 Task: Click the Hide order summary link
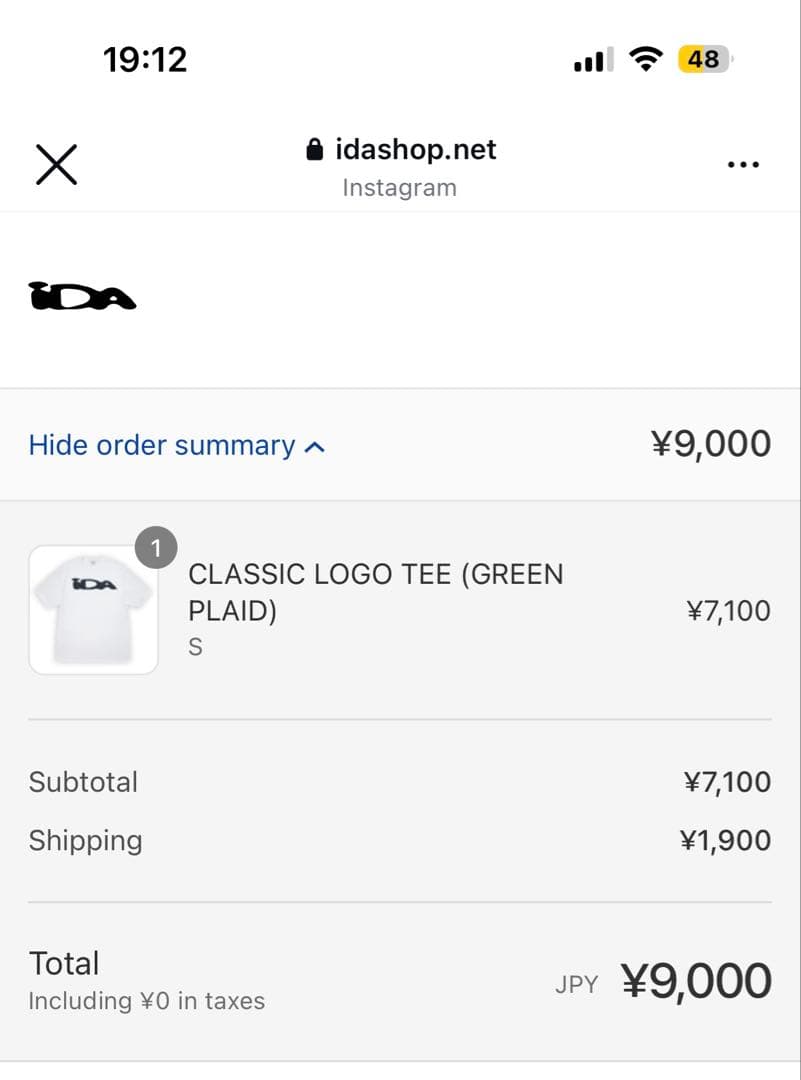pos(160,445)
